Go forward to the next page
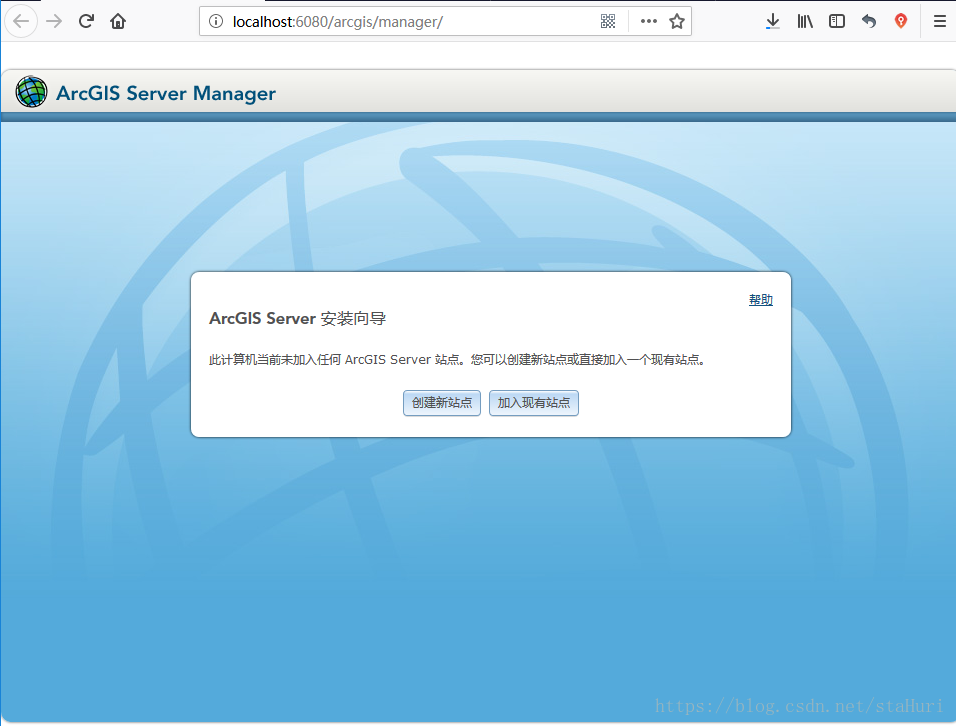 click(x=54, y=21)
